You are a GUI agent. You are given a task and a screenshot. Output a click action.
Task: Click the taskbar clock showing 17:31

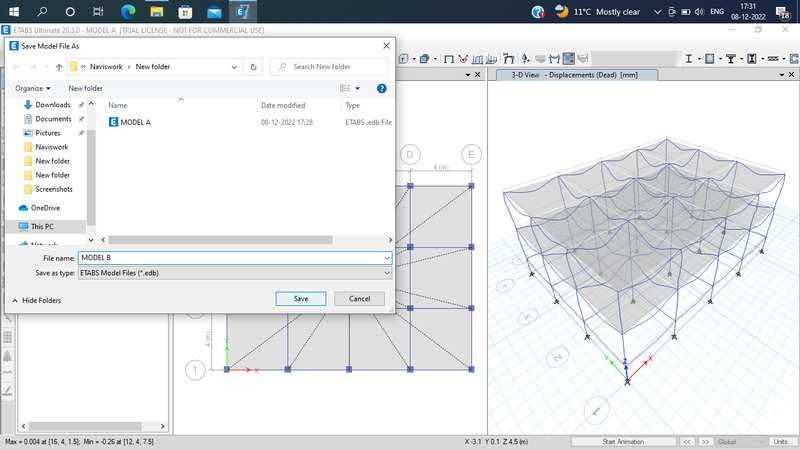[x=748, y=11]
